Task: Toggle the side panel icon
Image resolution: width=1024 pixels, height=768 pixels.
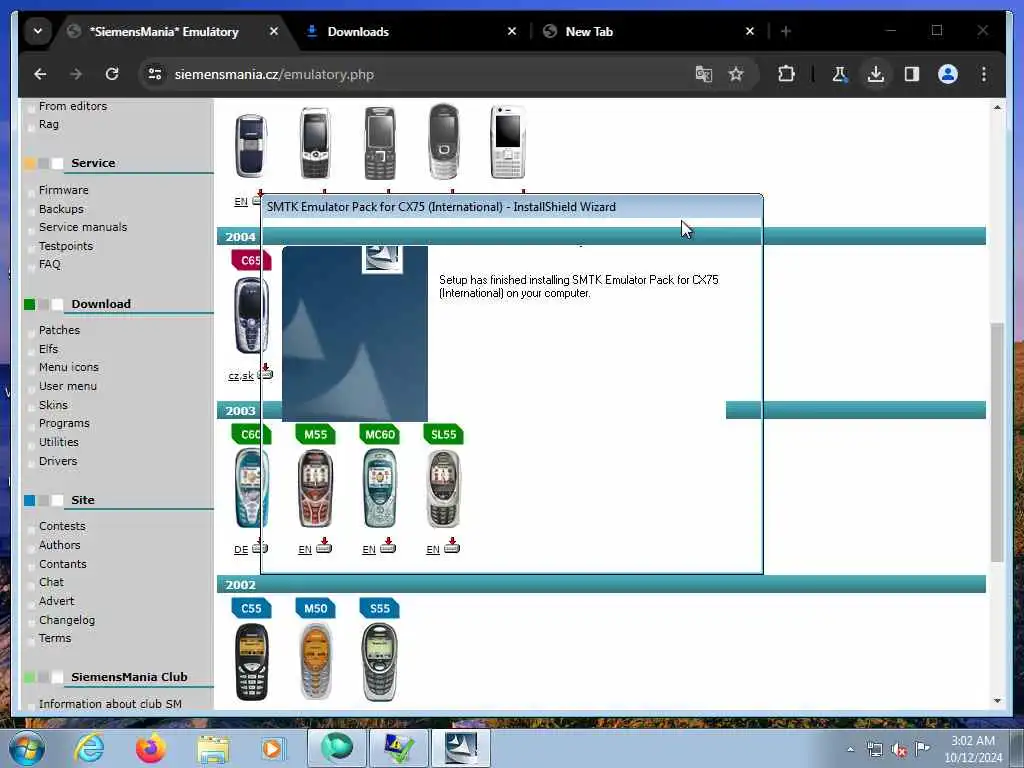Action: [912, 74]
